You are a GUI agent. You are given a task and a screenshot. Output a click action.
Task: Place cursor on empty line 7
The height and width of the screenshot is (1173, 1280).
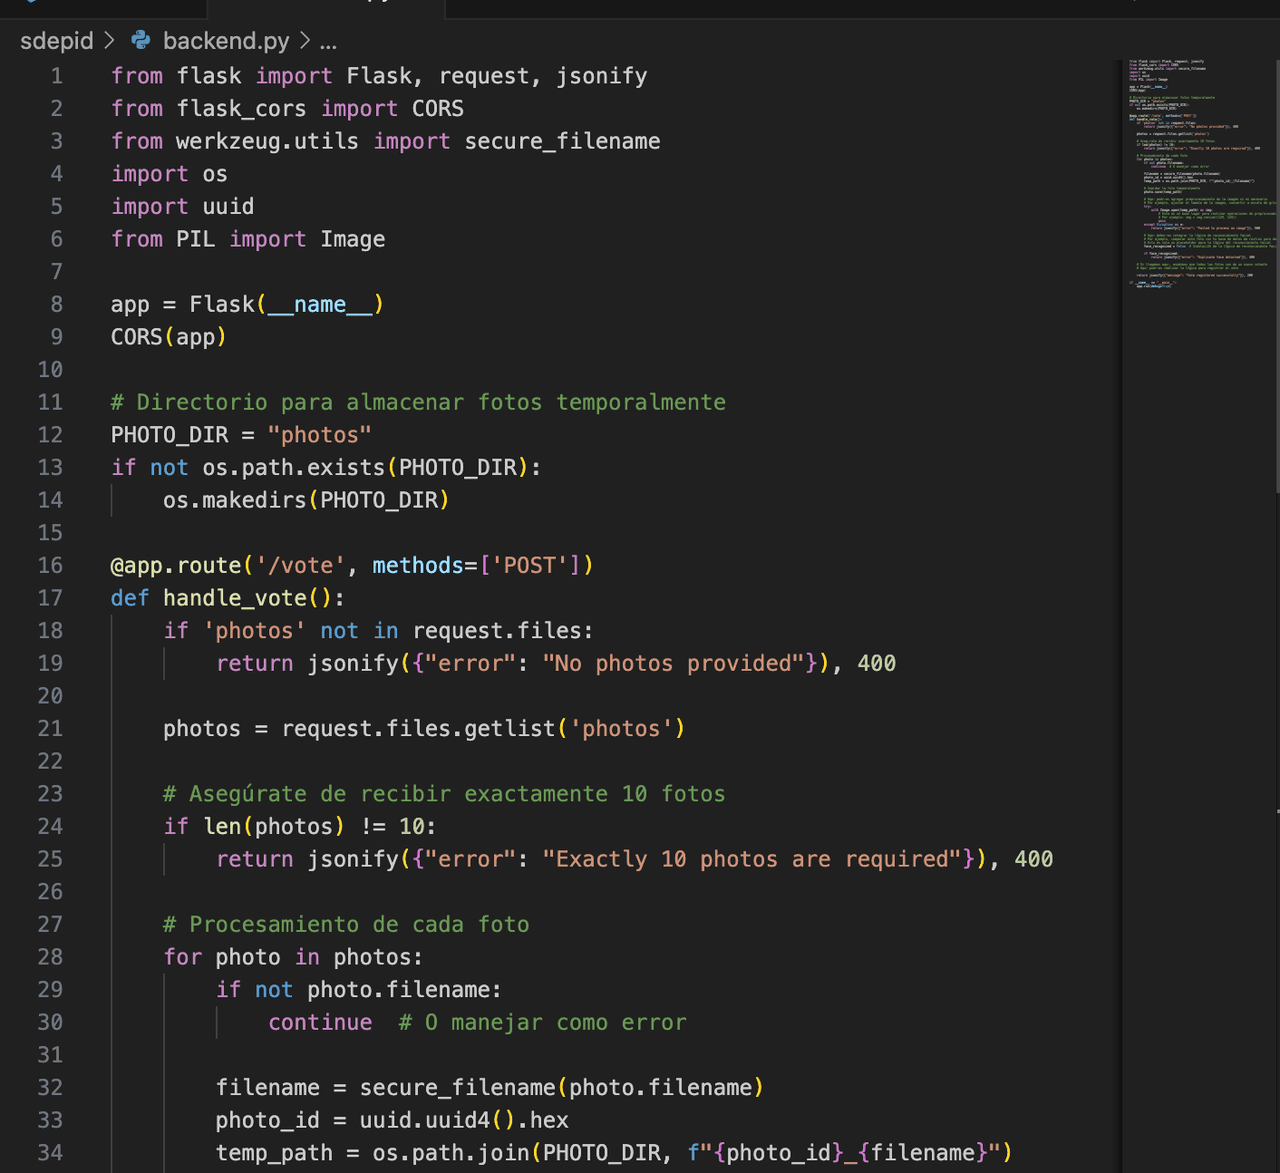pyautogui.click(x=400, y=272)
